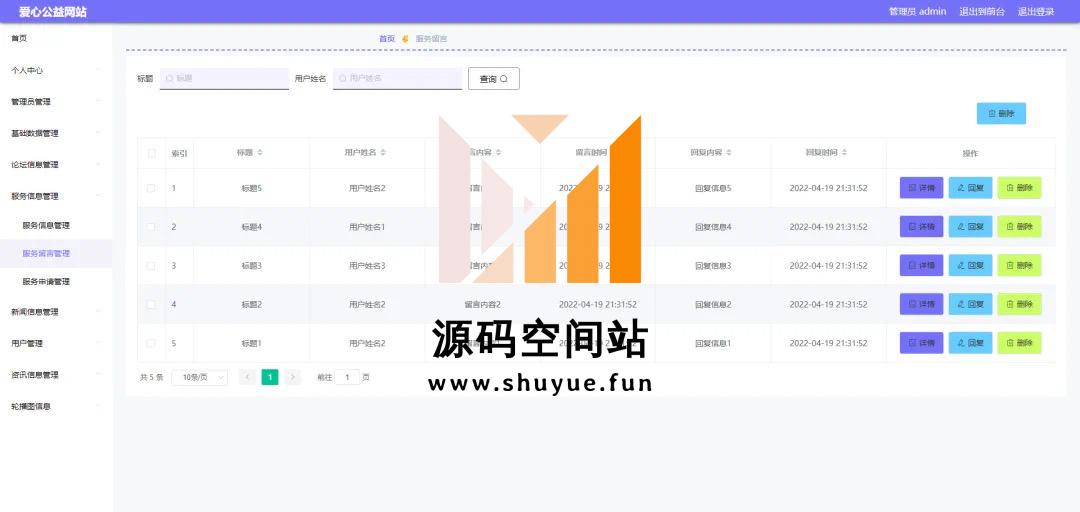Delete the row 标题2
The height and width of the screenshot is (512, 1080).
click(1019, 304)
